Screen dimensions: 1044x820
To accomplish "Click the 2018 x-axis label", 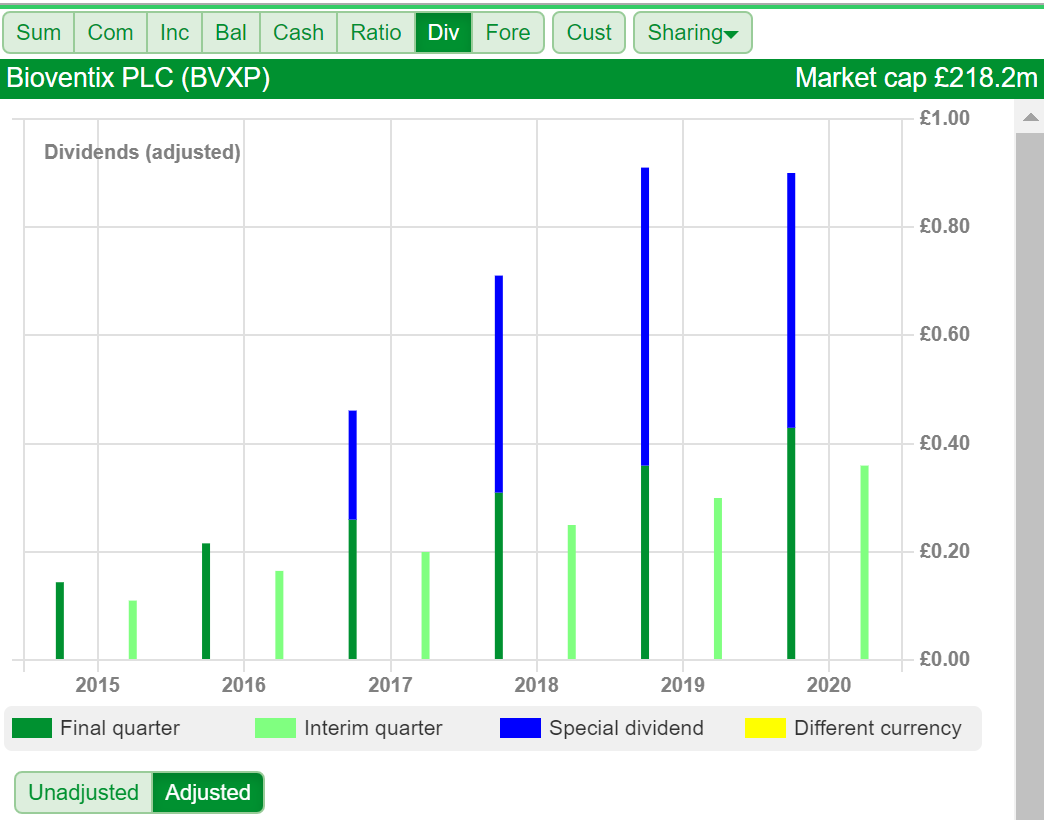I will [537, 684].
